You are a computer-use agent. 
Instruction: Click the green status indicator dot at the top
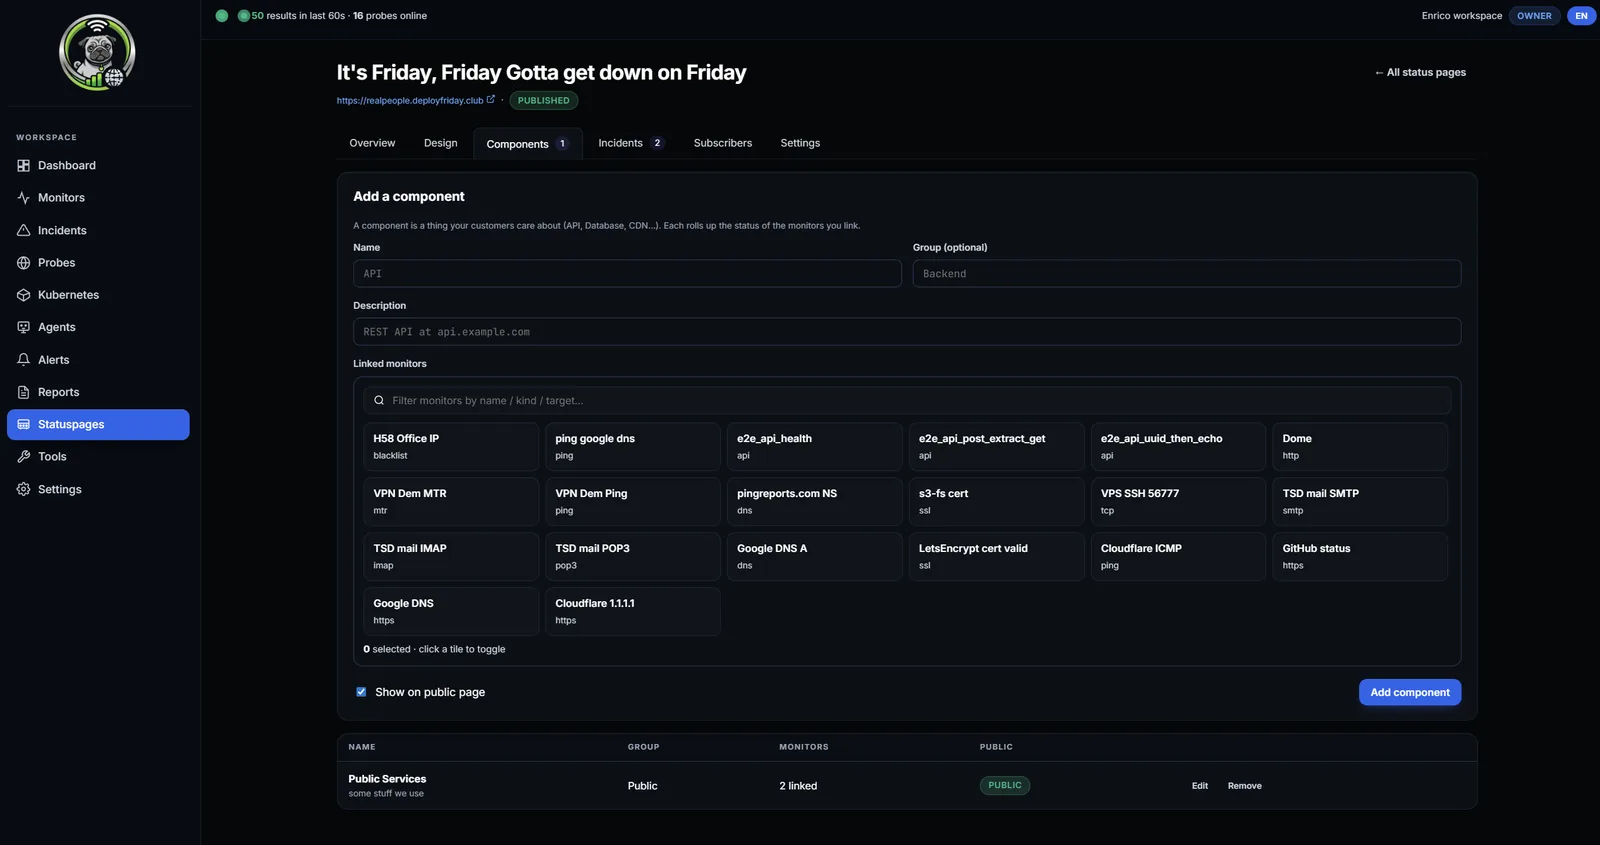[222, 16]
